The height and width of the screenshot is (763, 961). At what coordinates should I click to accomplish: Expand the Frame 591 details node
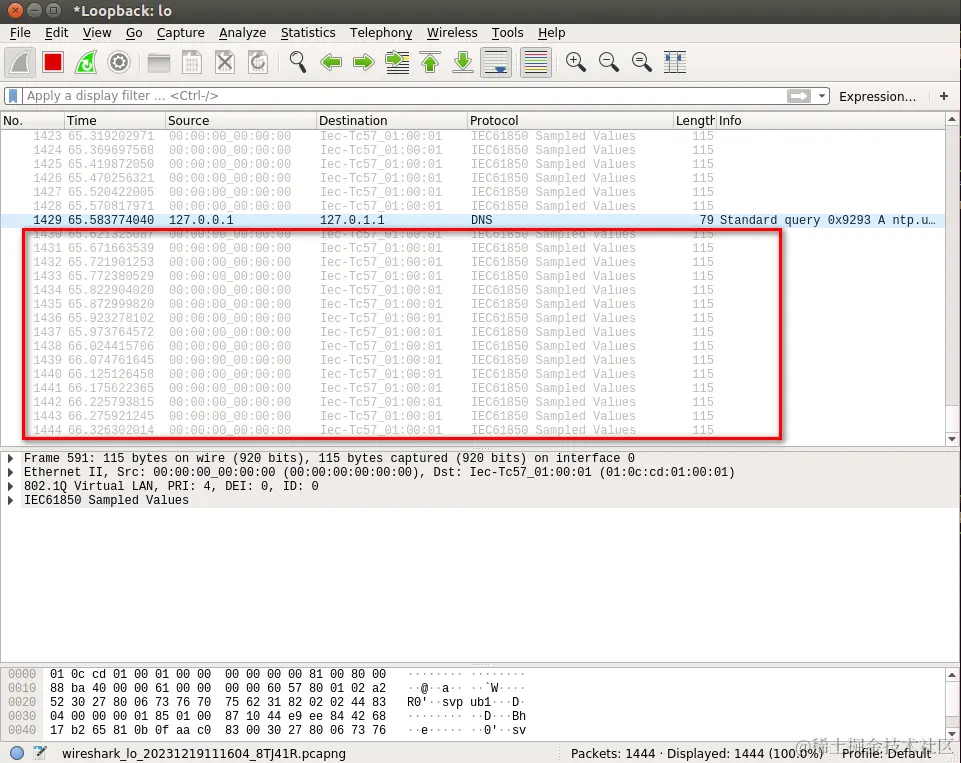point(10,458)
